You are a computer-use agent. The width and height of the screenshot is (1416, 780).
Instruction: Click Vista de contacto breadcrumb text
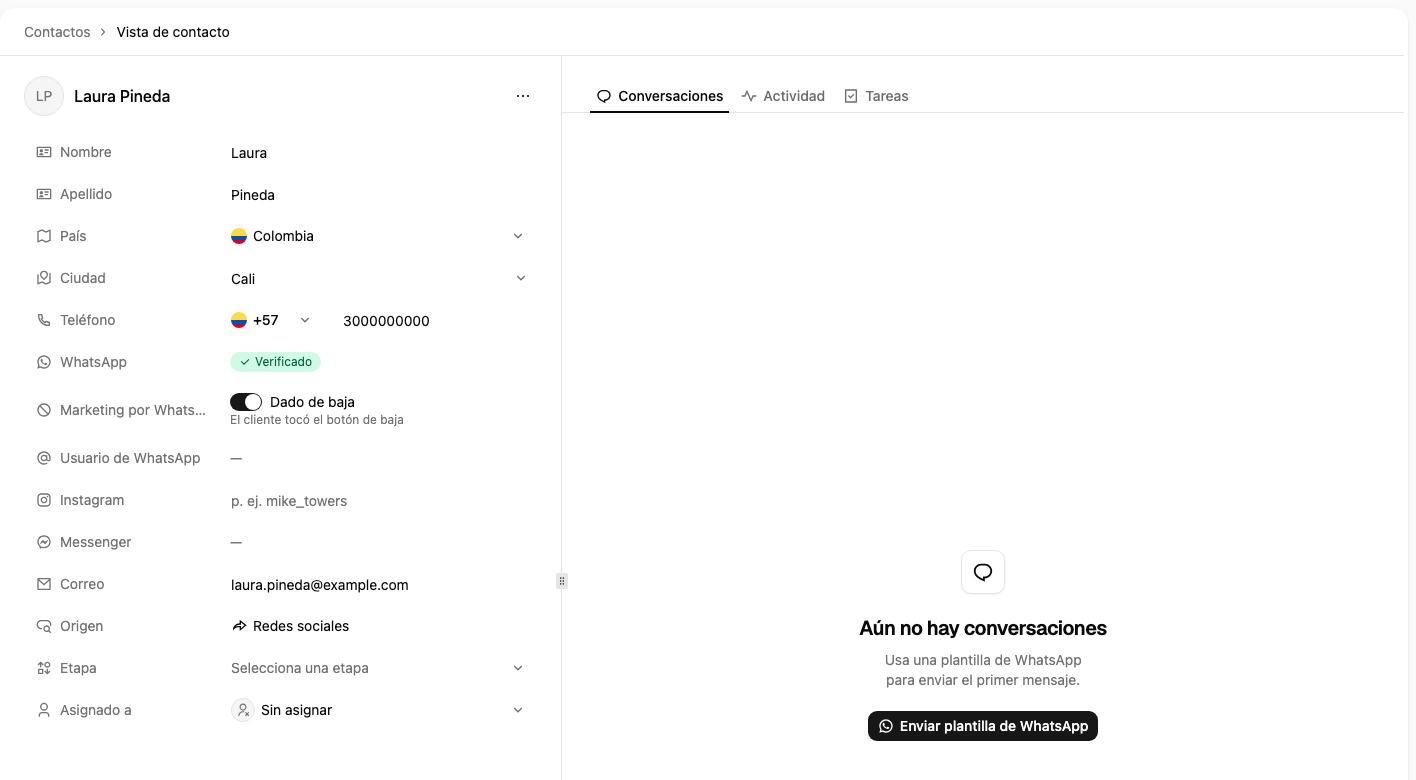click(x=173, y=32)
